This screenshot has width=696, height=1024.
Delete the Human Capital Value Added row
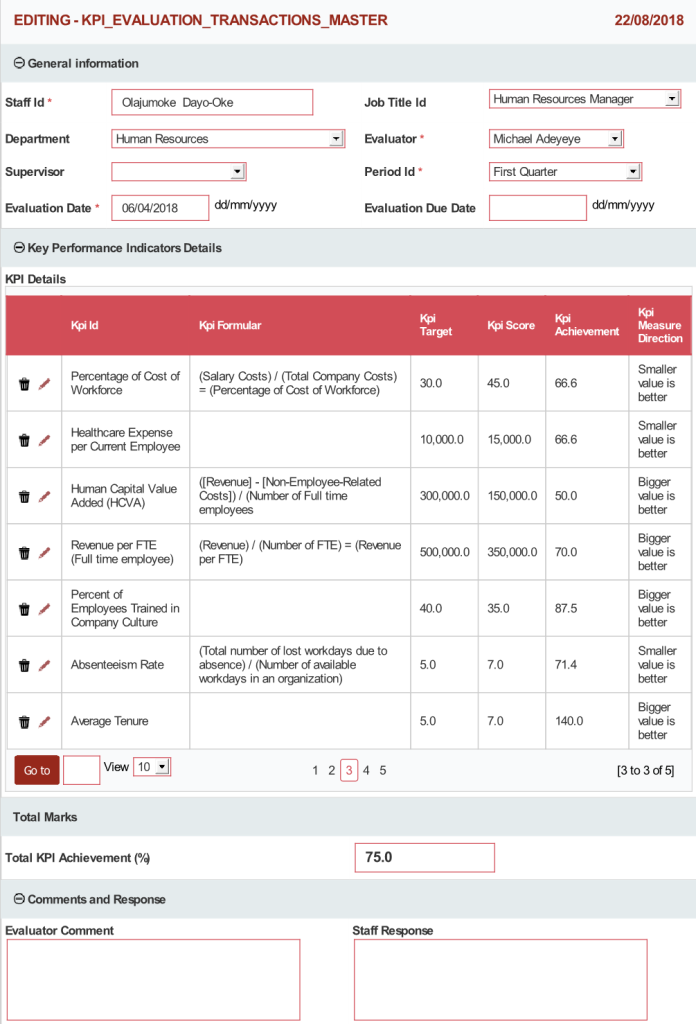pos(24,497)
